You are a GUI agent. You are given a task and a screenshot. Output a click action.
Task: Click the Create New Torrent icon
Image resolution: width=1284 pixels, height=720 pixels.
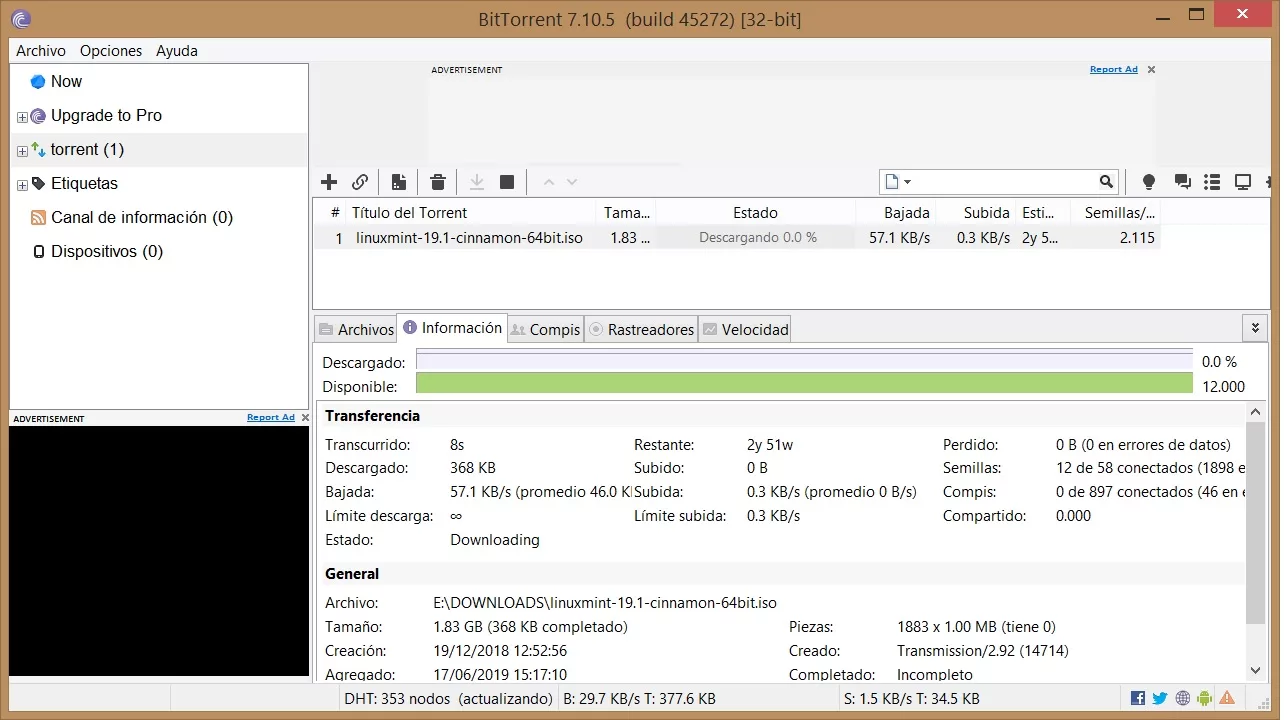(x=399, y=182)
